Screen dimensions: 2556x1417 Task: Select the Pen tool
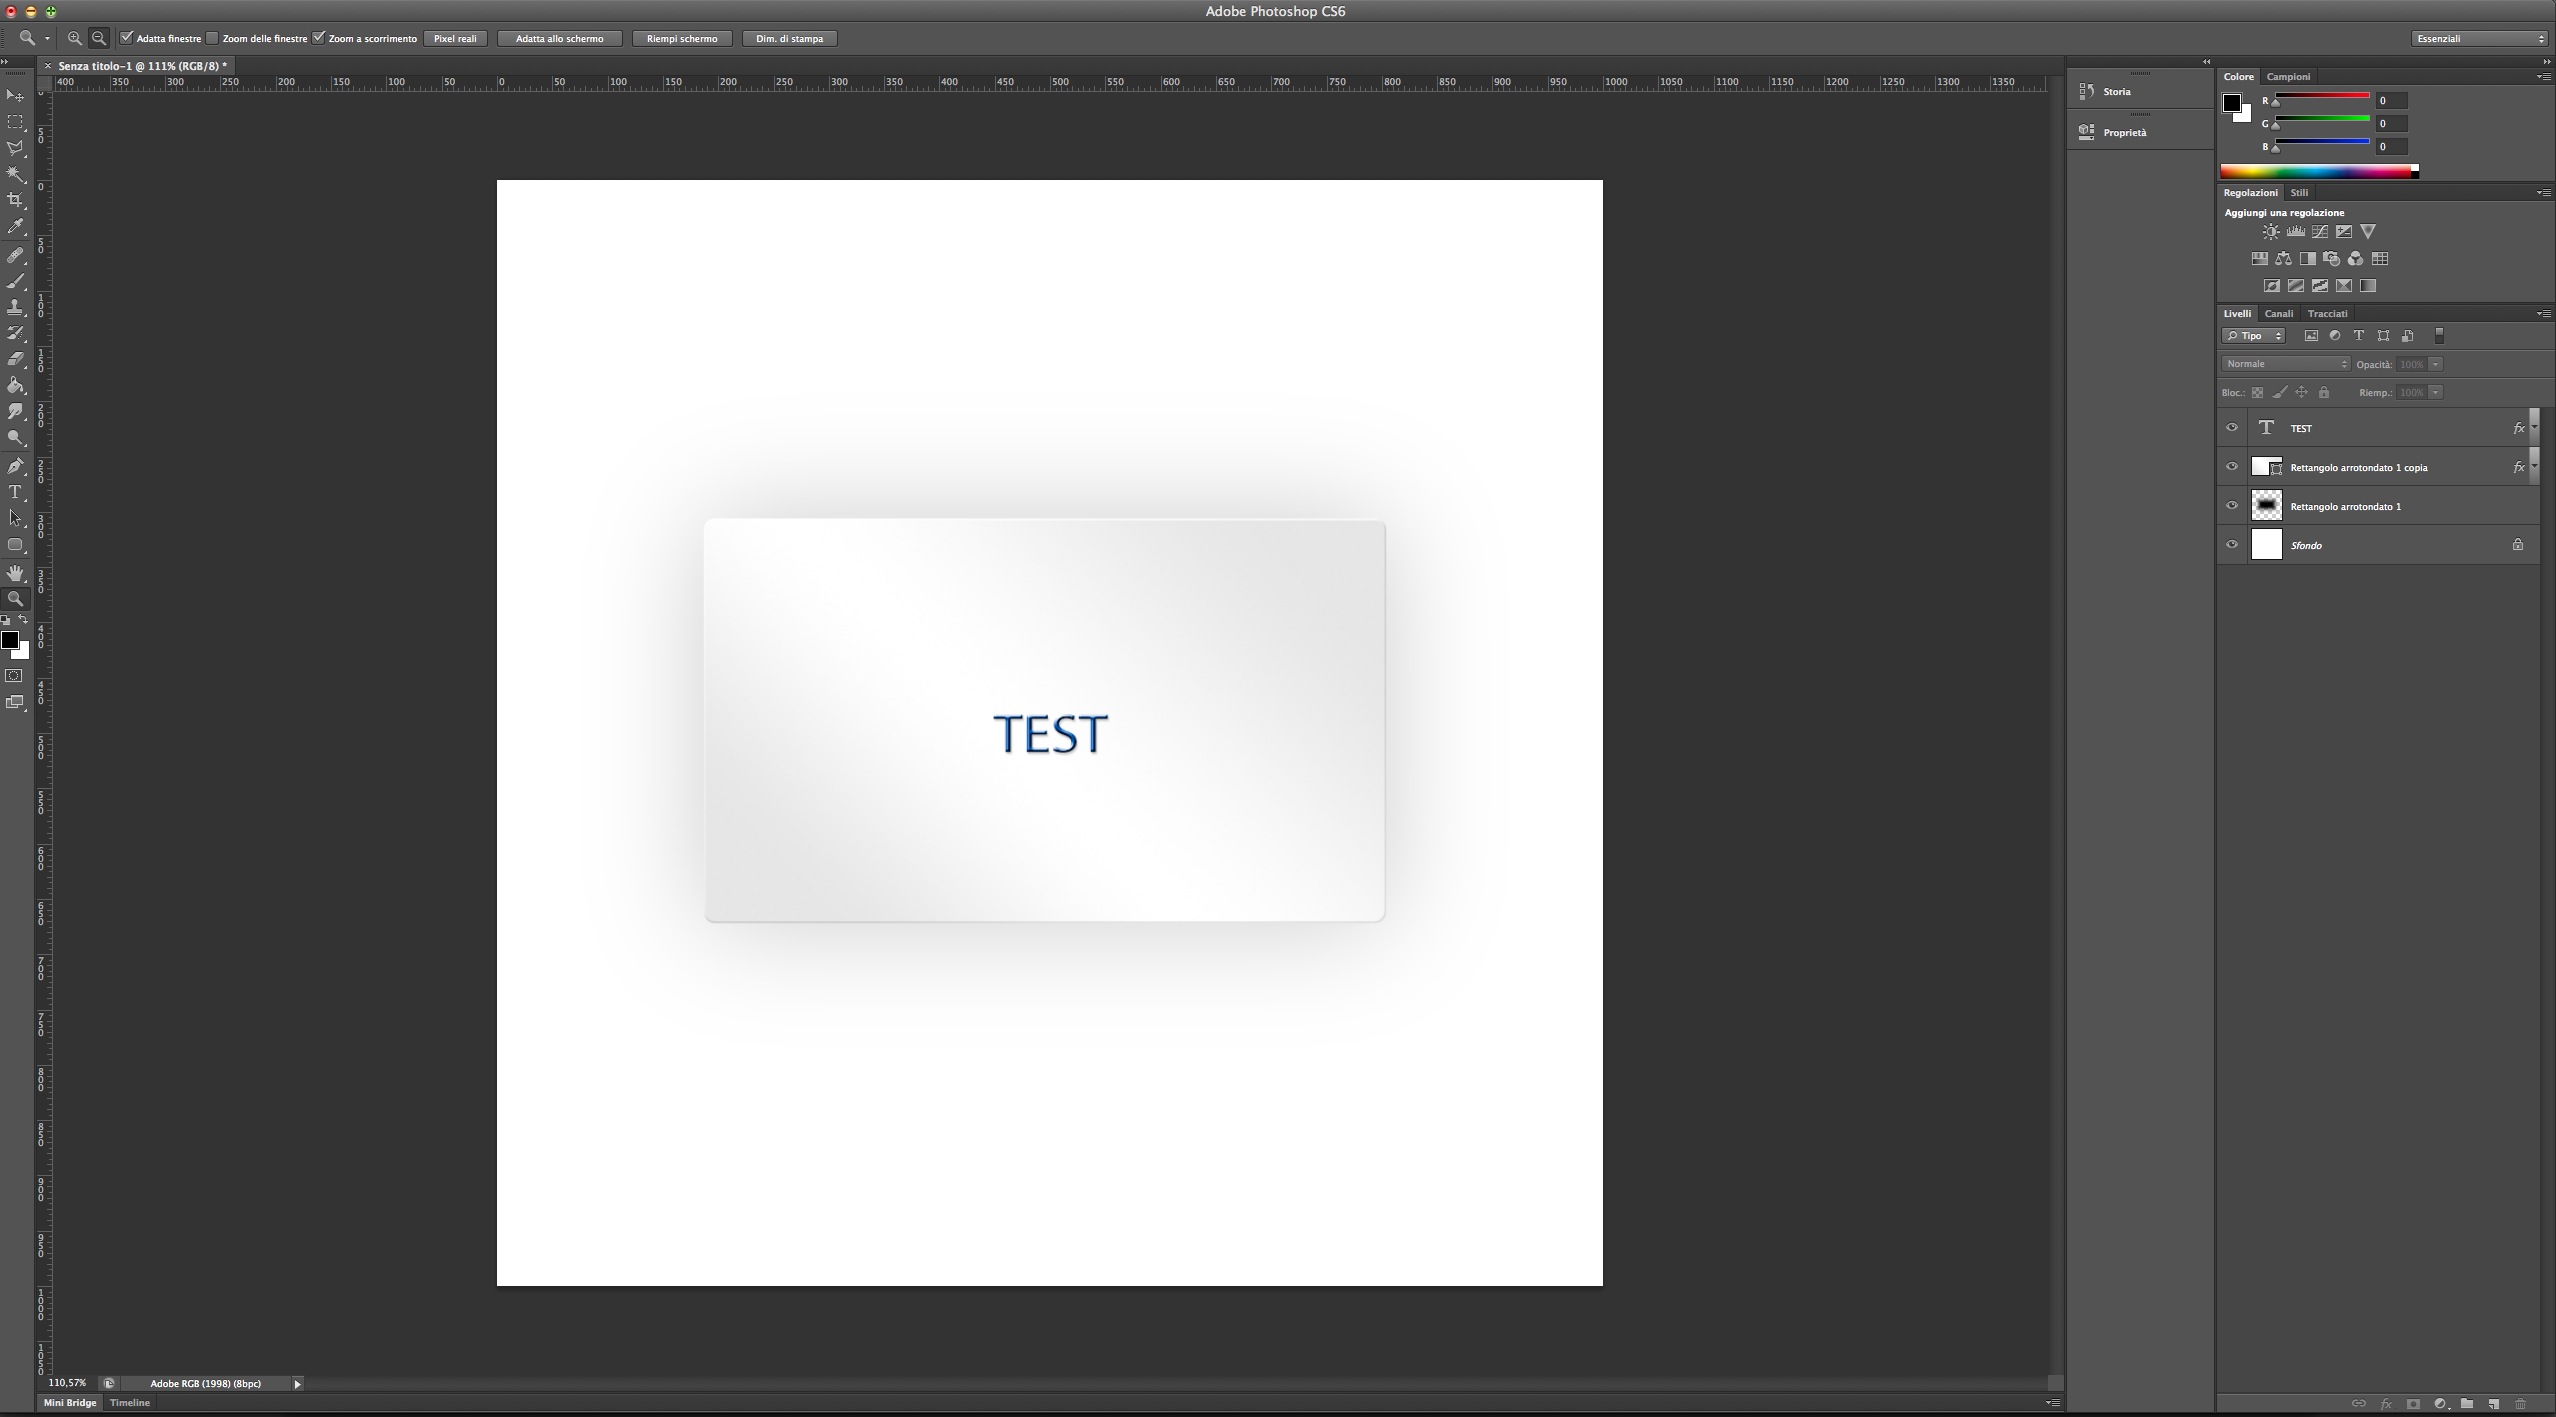[15, 466]
